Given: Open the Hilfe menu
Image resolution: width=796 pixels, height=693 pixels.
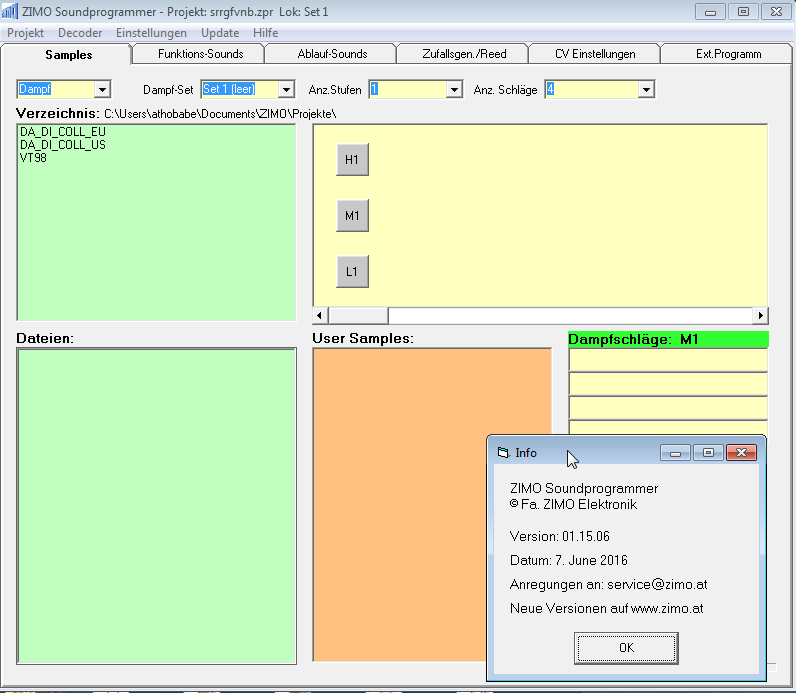Looking at the screenshot, I should click(x=266, y=33).
